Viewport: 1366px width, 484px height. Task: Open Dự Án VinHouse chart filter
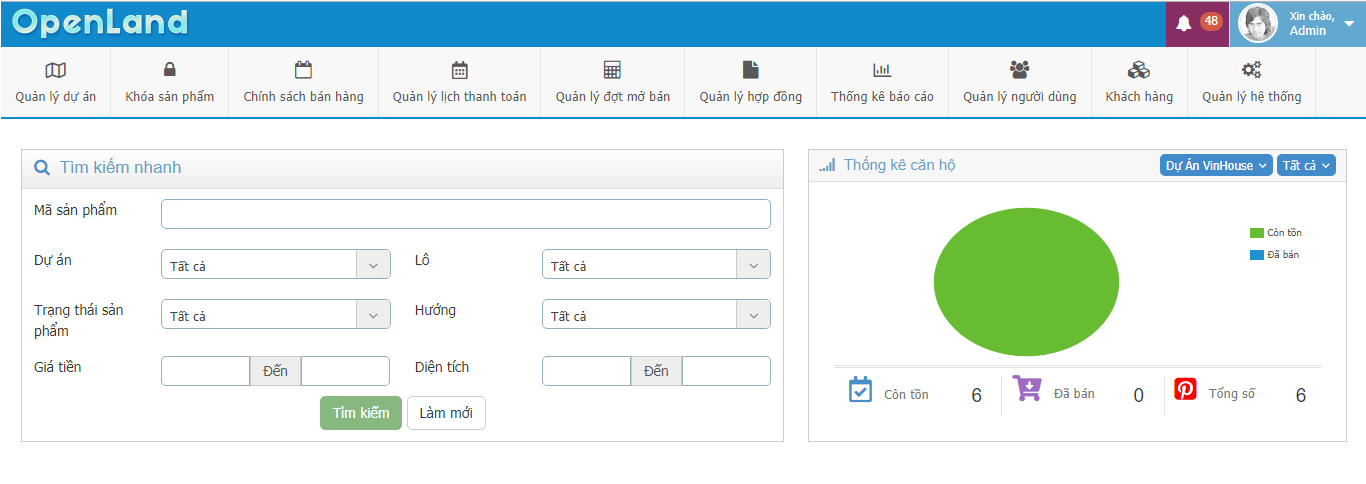[x=1216, y=166]
